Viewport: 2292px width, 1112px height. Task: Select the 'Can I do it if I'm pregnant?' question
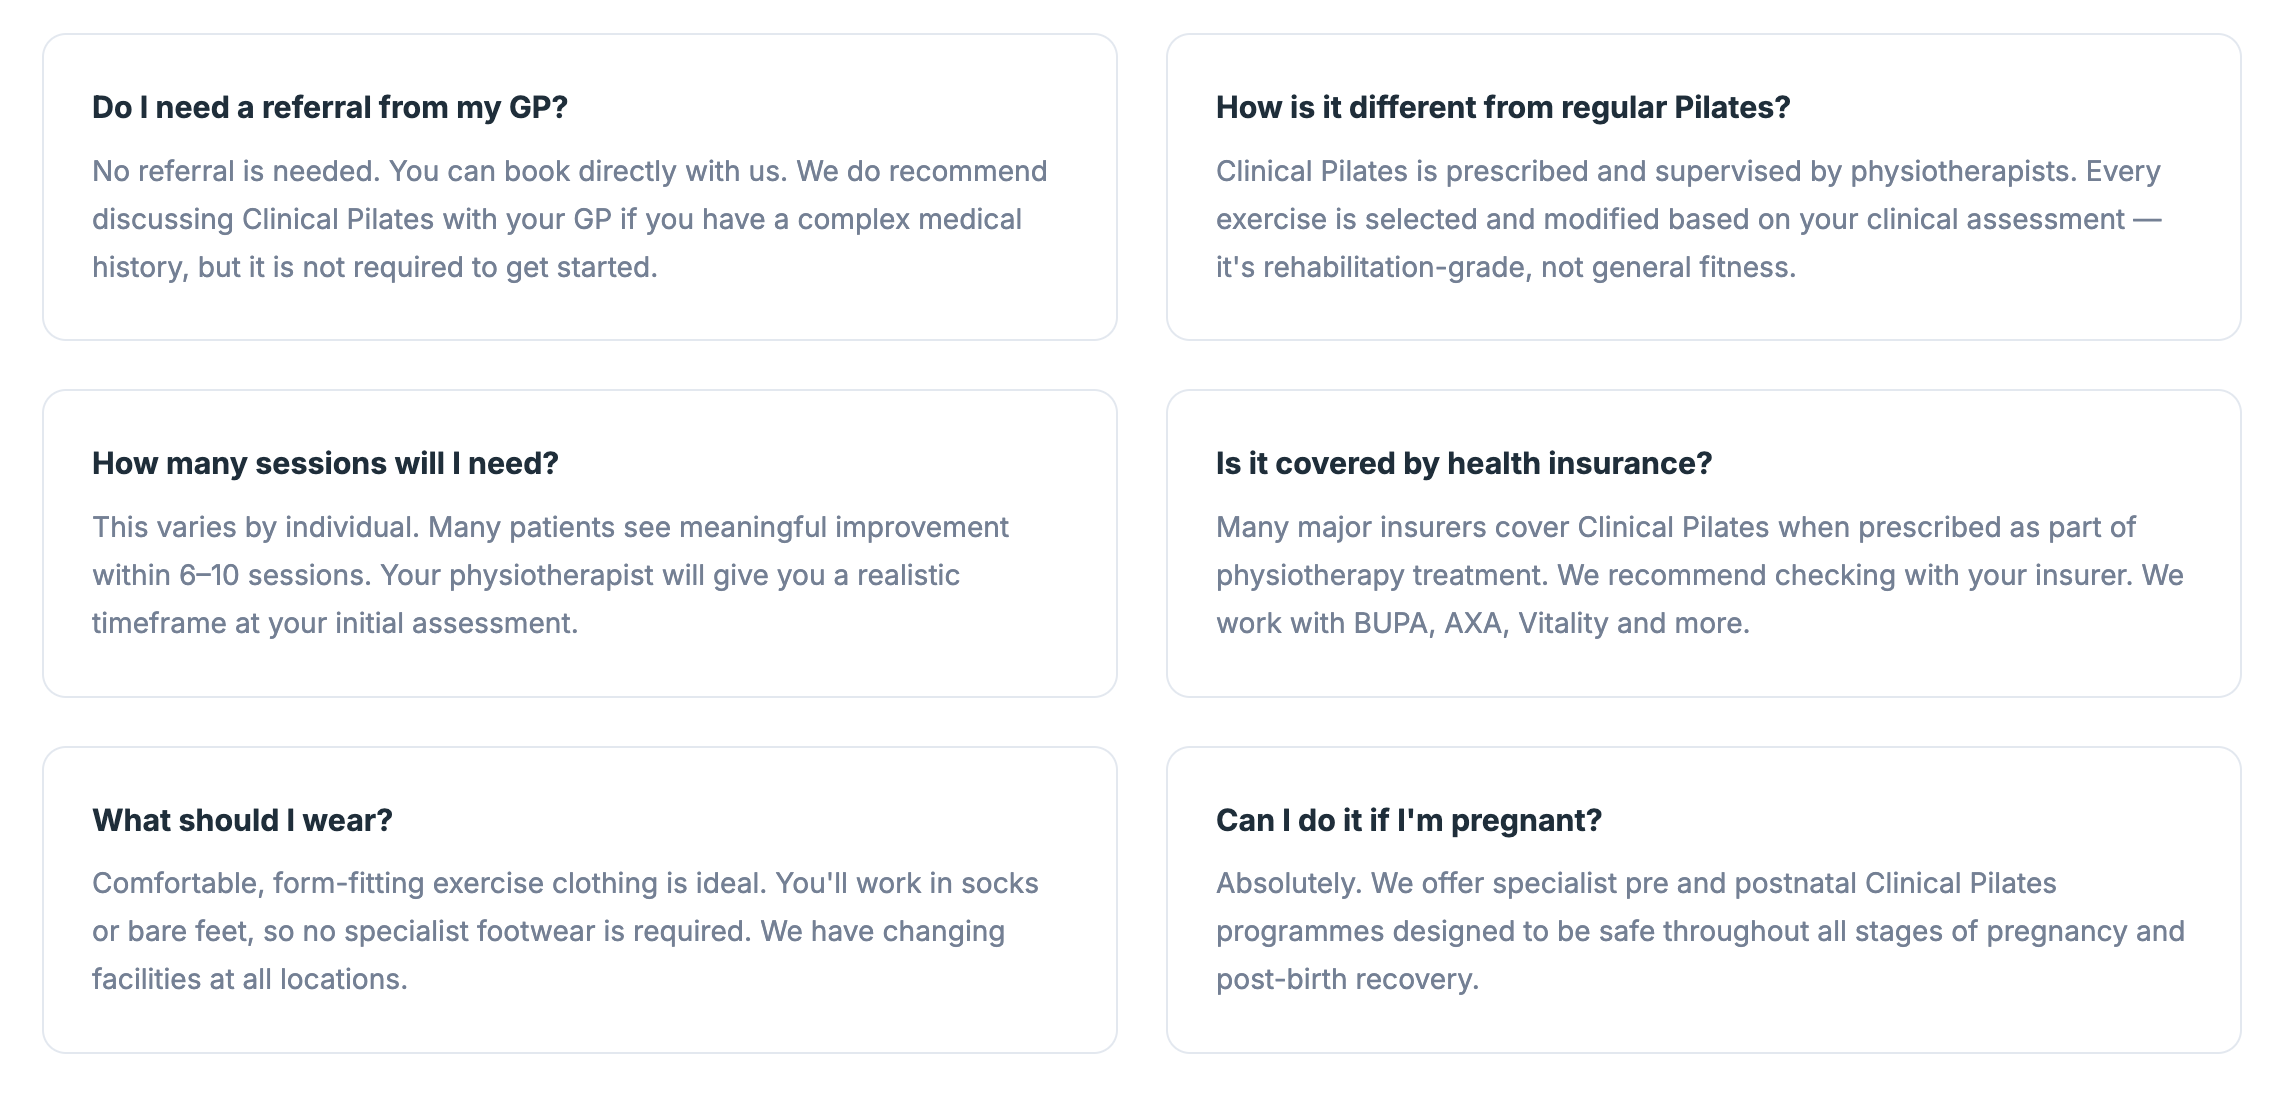coord(1408,820)
